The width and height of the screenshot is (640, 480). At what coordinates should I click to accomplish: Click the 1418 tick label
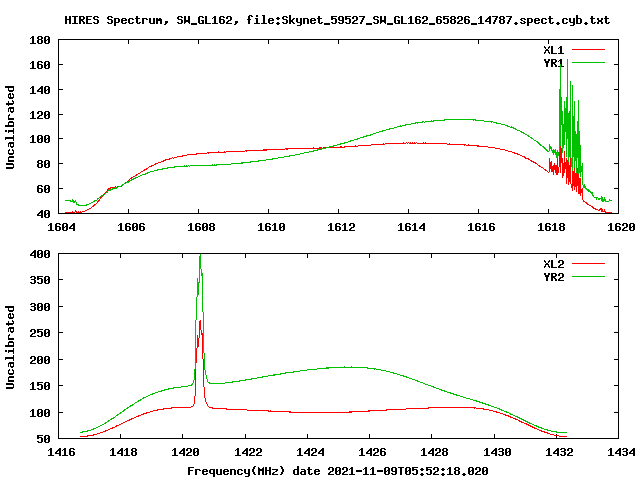[124, 452]
